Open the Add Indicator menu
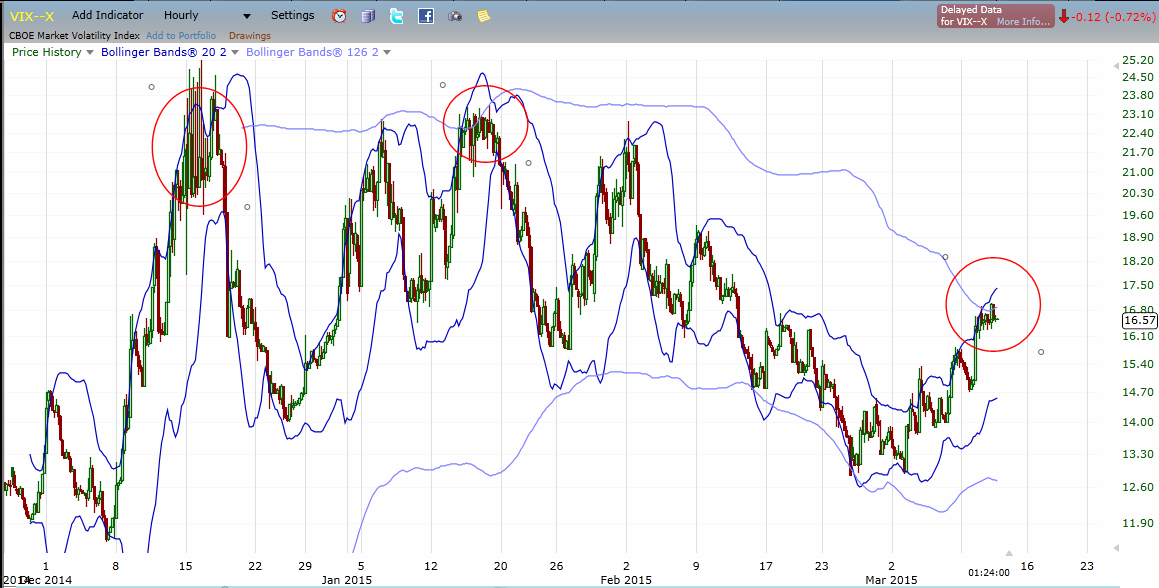Viewport: 1159px width, 588px height. click(x=108, y=16)
